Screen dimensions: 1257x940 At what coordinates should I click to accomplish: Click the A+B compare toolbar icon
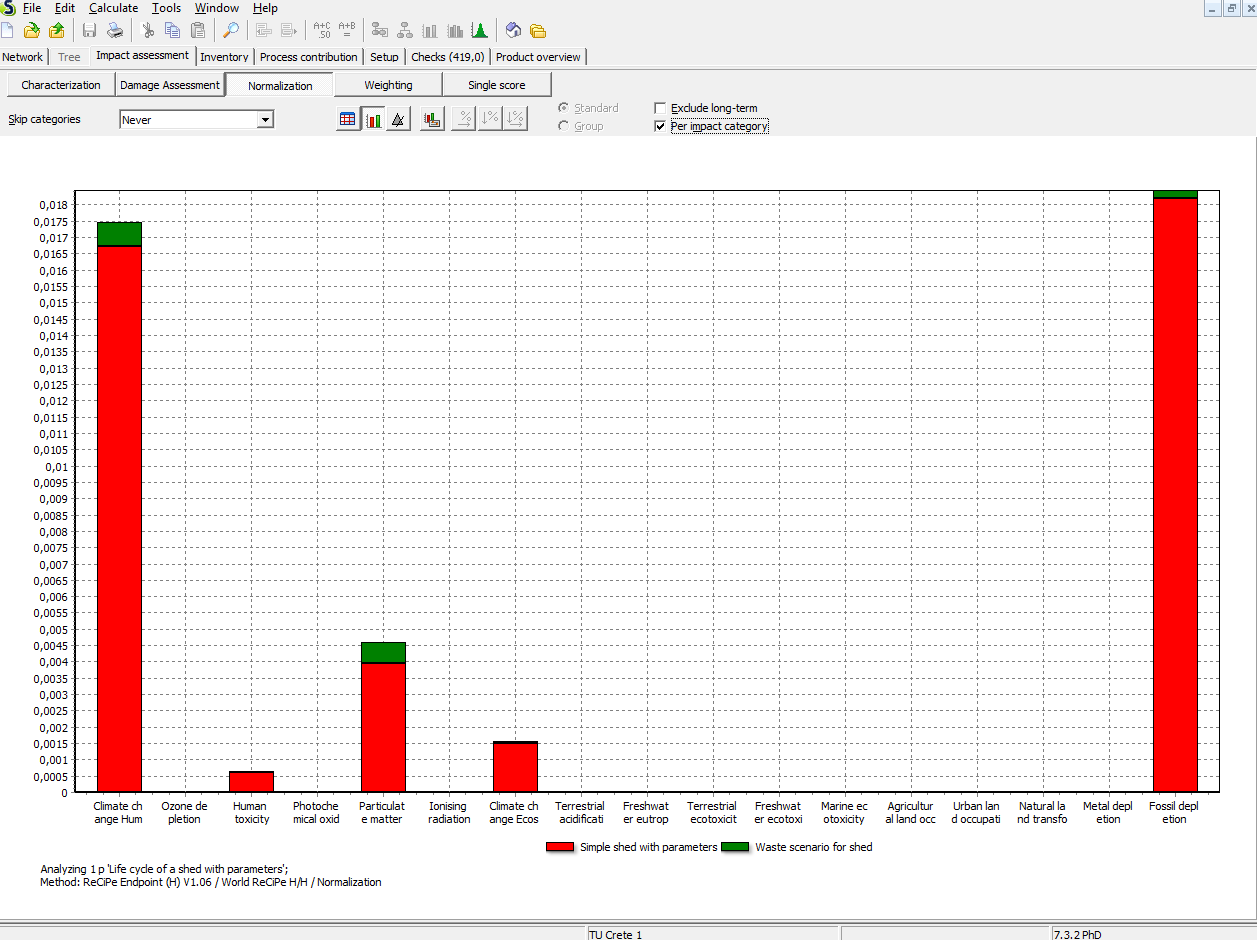(x=347, y=30)
